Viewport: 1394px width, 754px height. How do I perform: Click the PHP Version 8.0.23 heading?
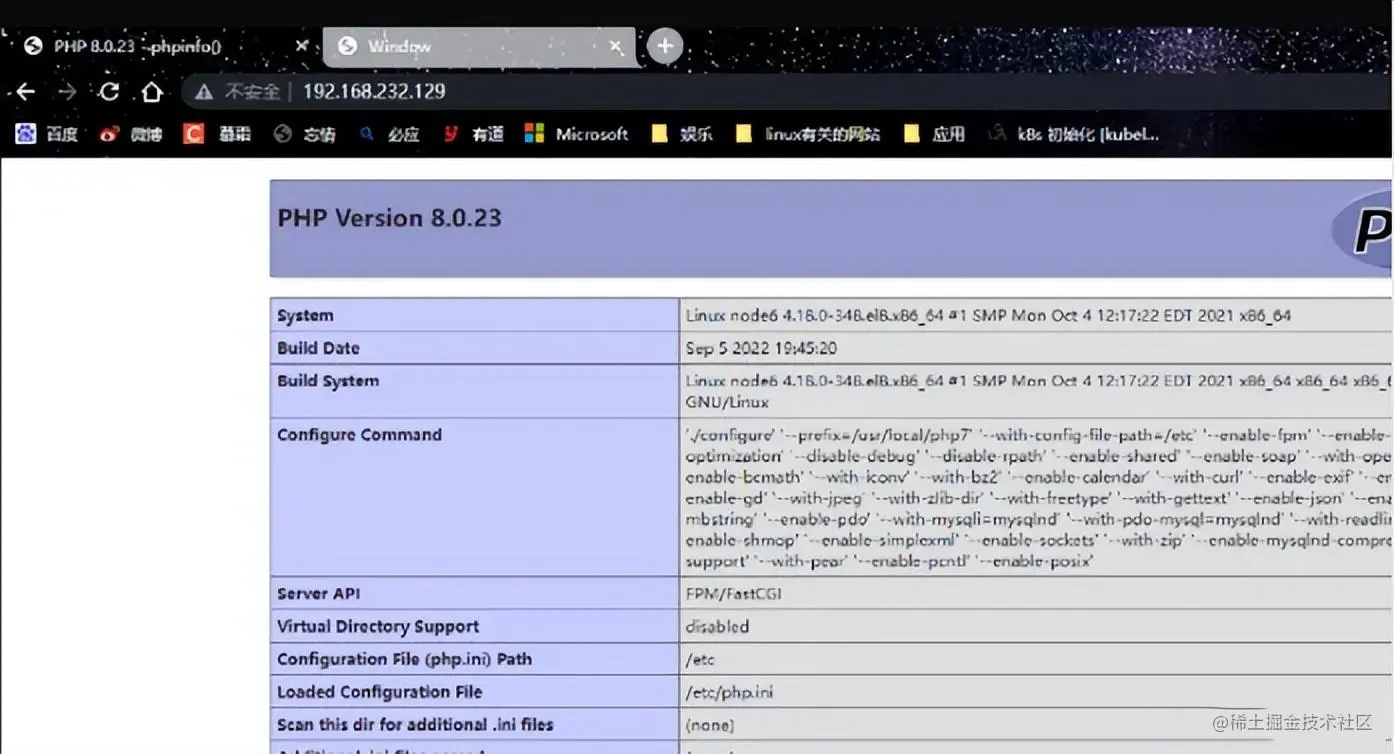tap(389, 218)
